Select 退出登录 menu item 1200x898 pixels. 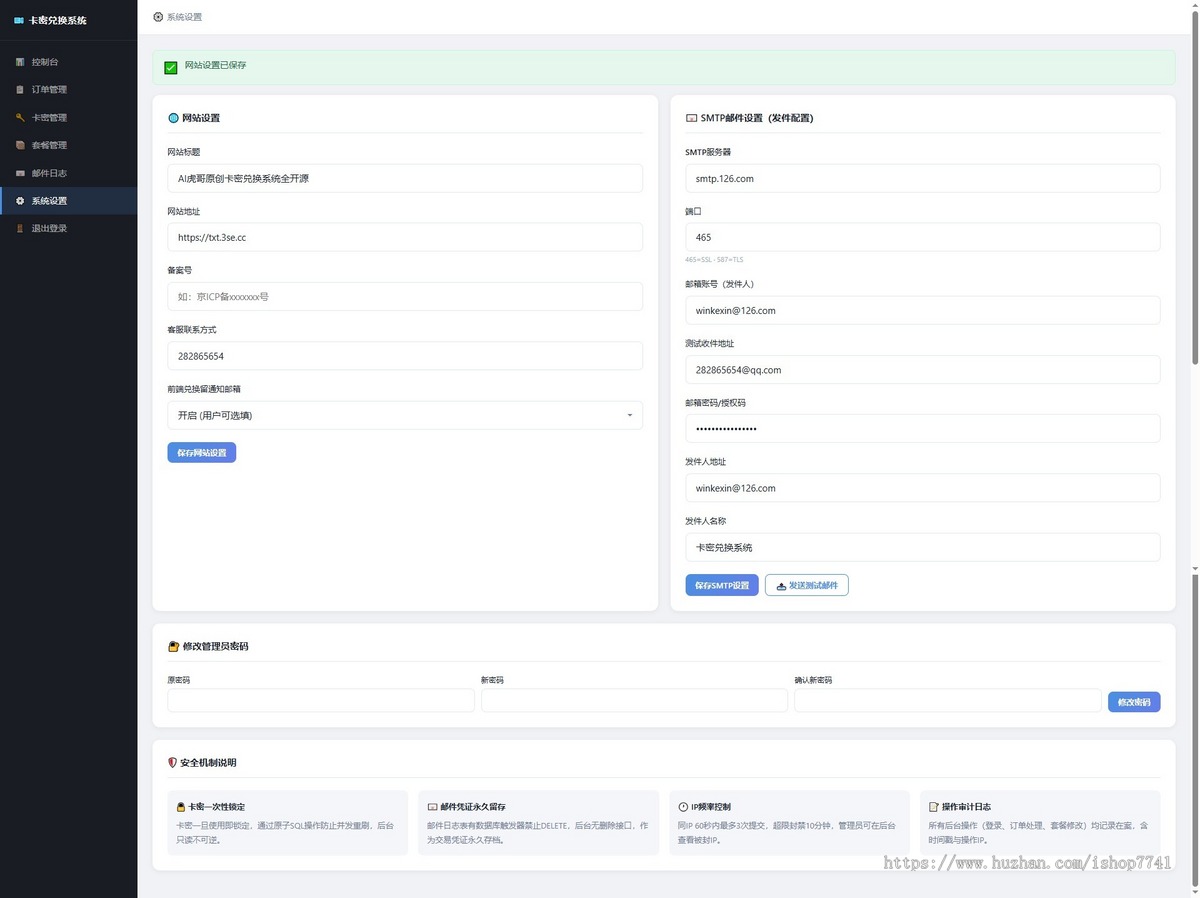coord(68,229)
